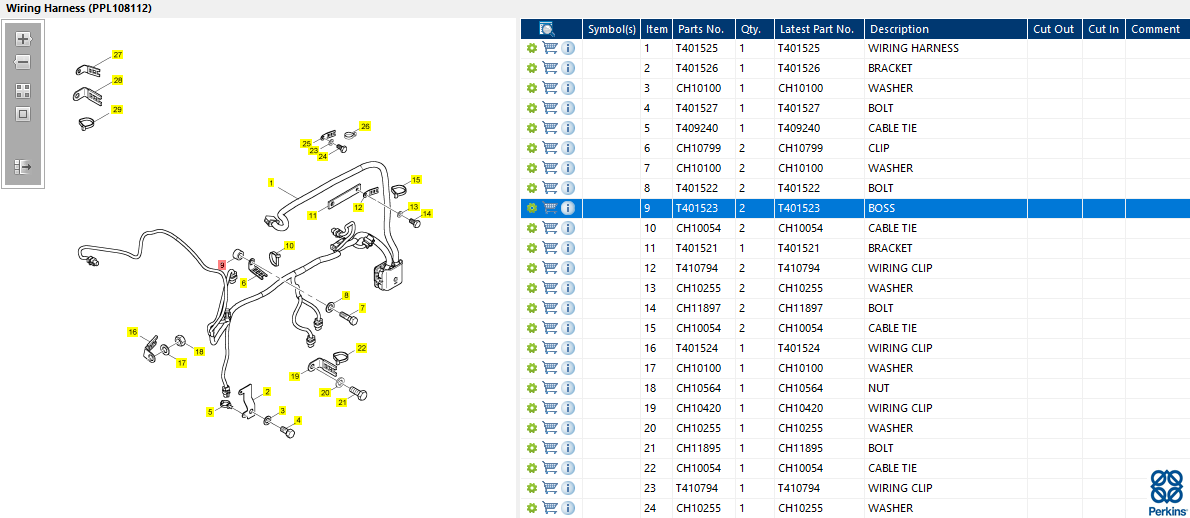Click gear icon for CABLE TIE T409240
This screenshot has width=1190, height=518.
[x=532, y=128]
